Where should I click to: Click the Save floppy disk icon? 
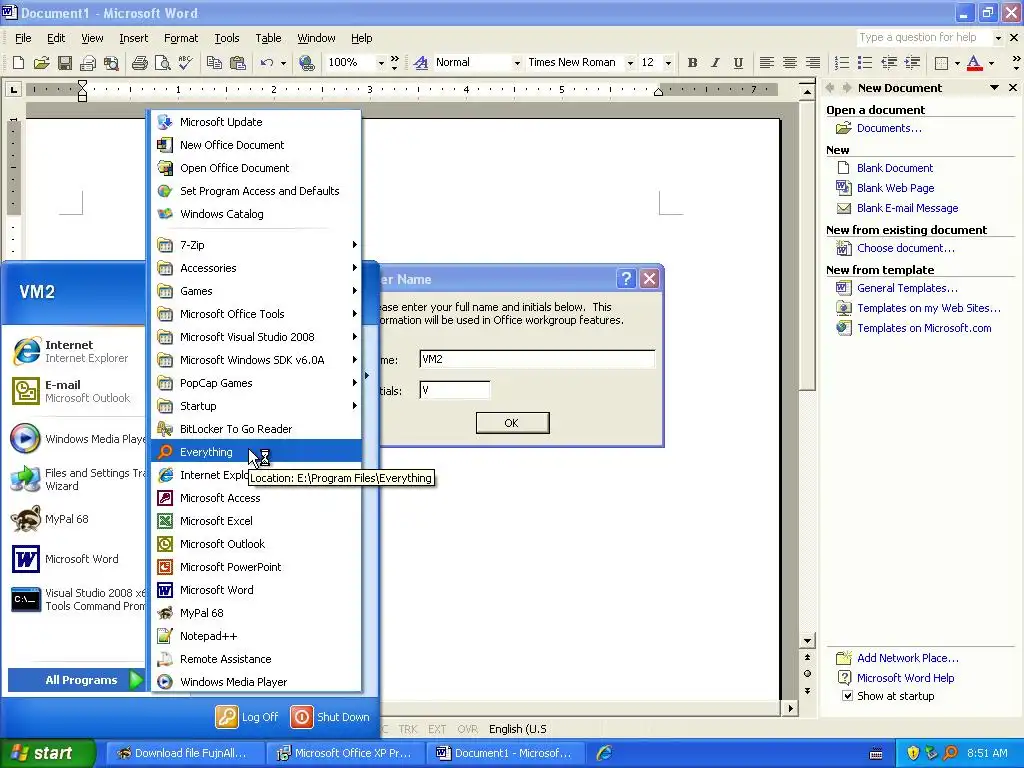coord(65,63)
